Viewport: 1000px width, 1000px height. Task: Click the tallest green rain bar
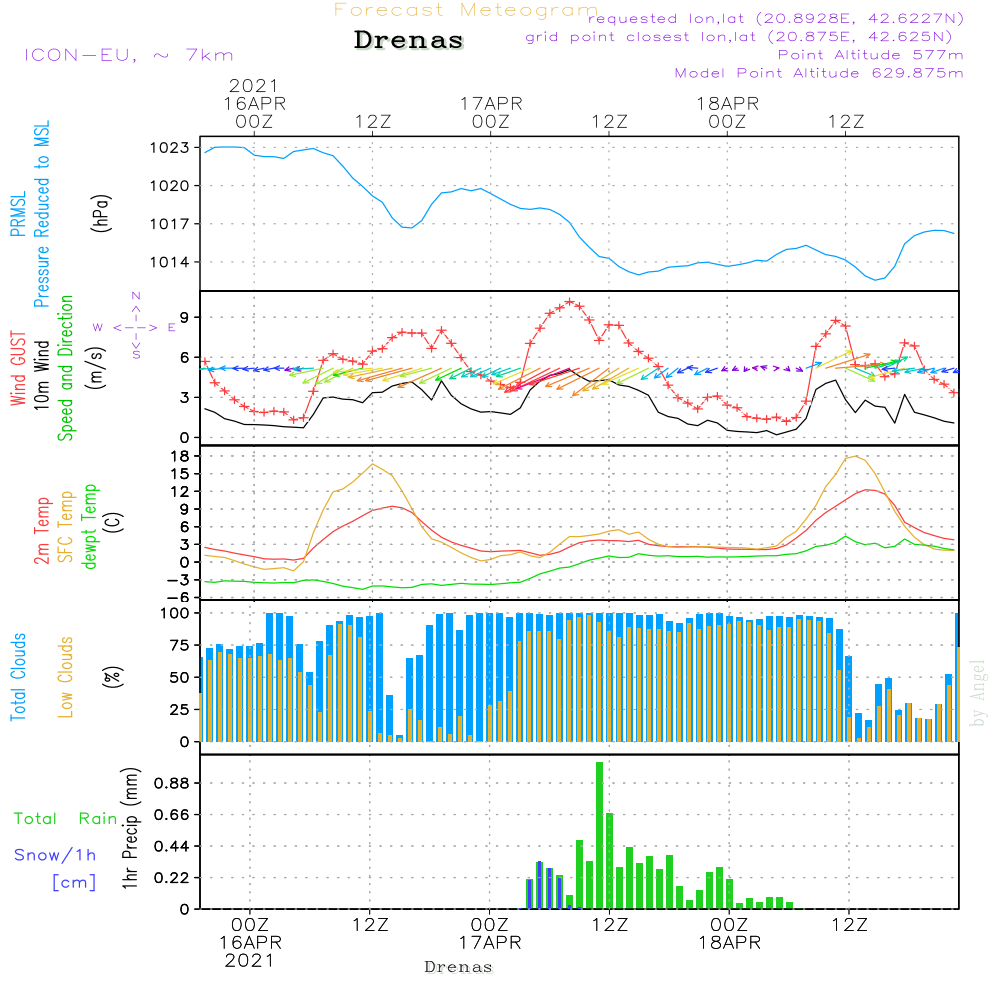[x=599, y=835]
